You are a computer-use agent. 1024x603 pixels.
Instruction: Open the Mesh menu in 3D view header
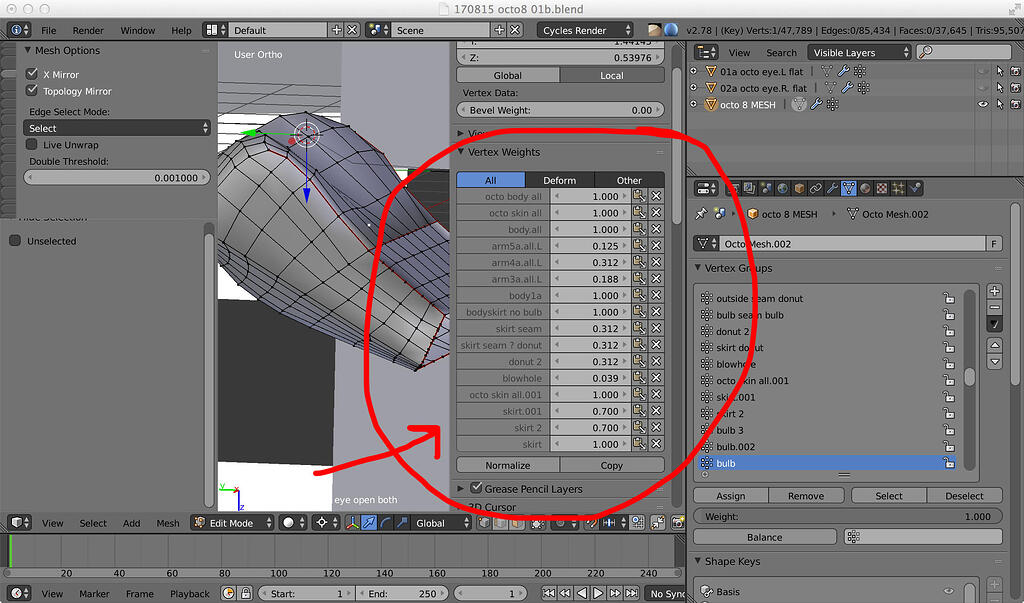(168, 523)
